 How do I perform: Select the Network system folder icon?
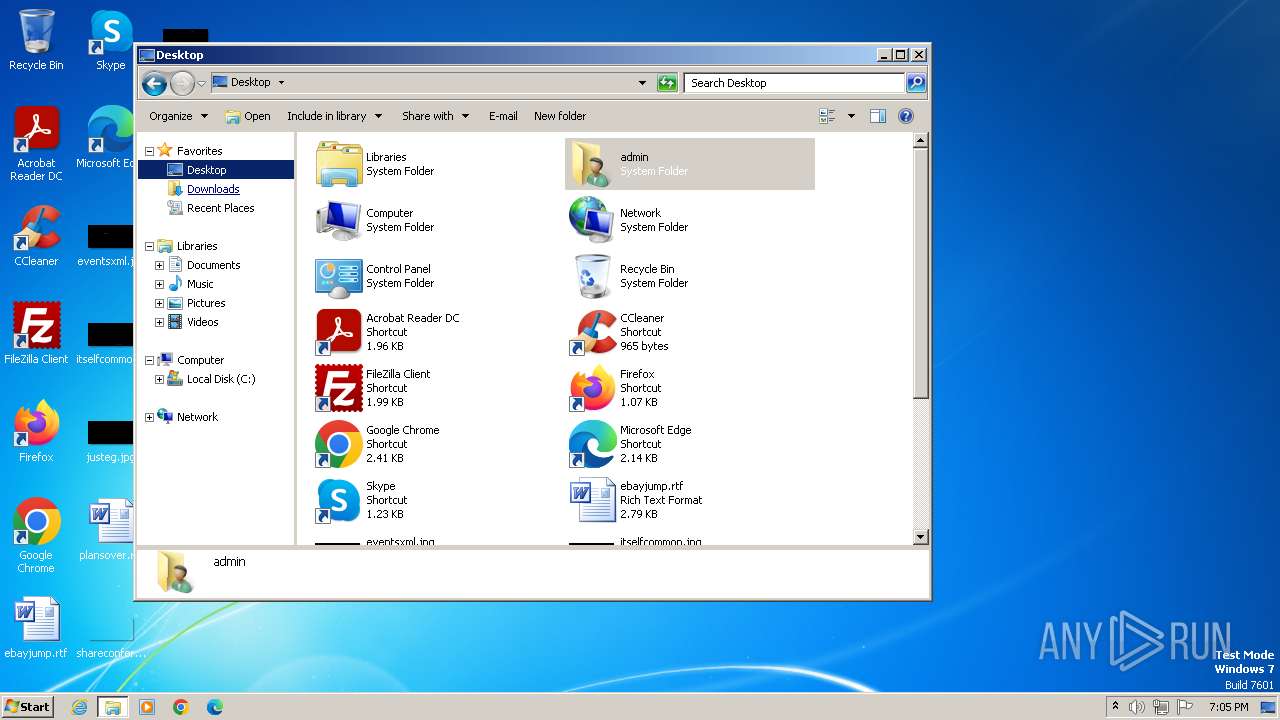click(593, 220)
